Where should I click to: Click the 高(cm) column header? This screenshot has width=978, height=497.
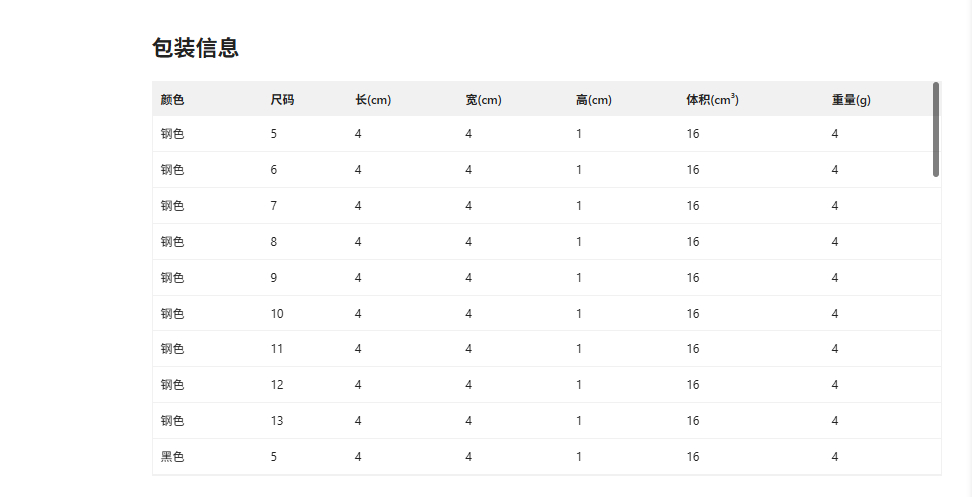[593, 100]
